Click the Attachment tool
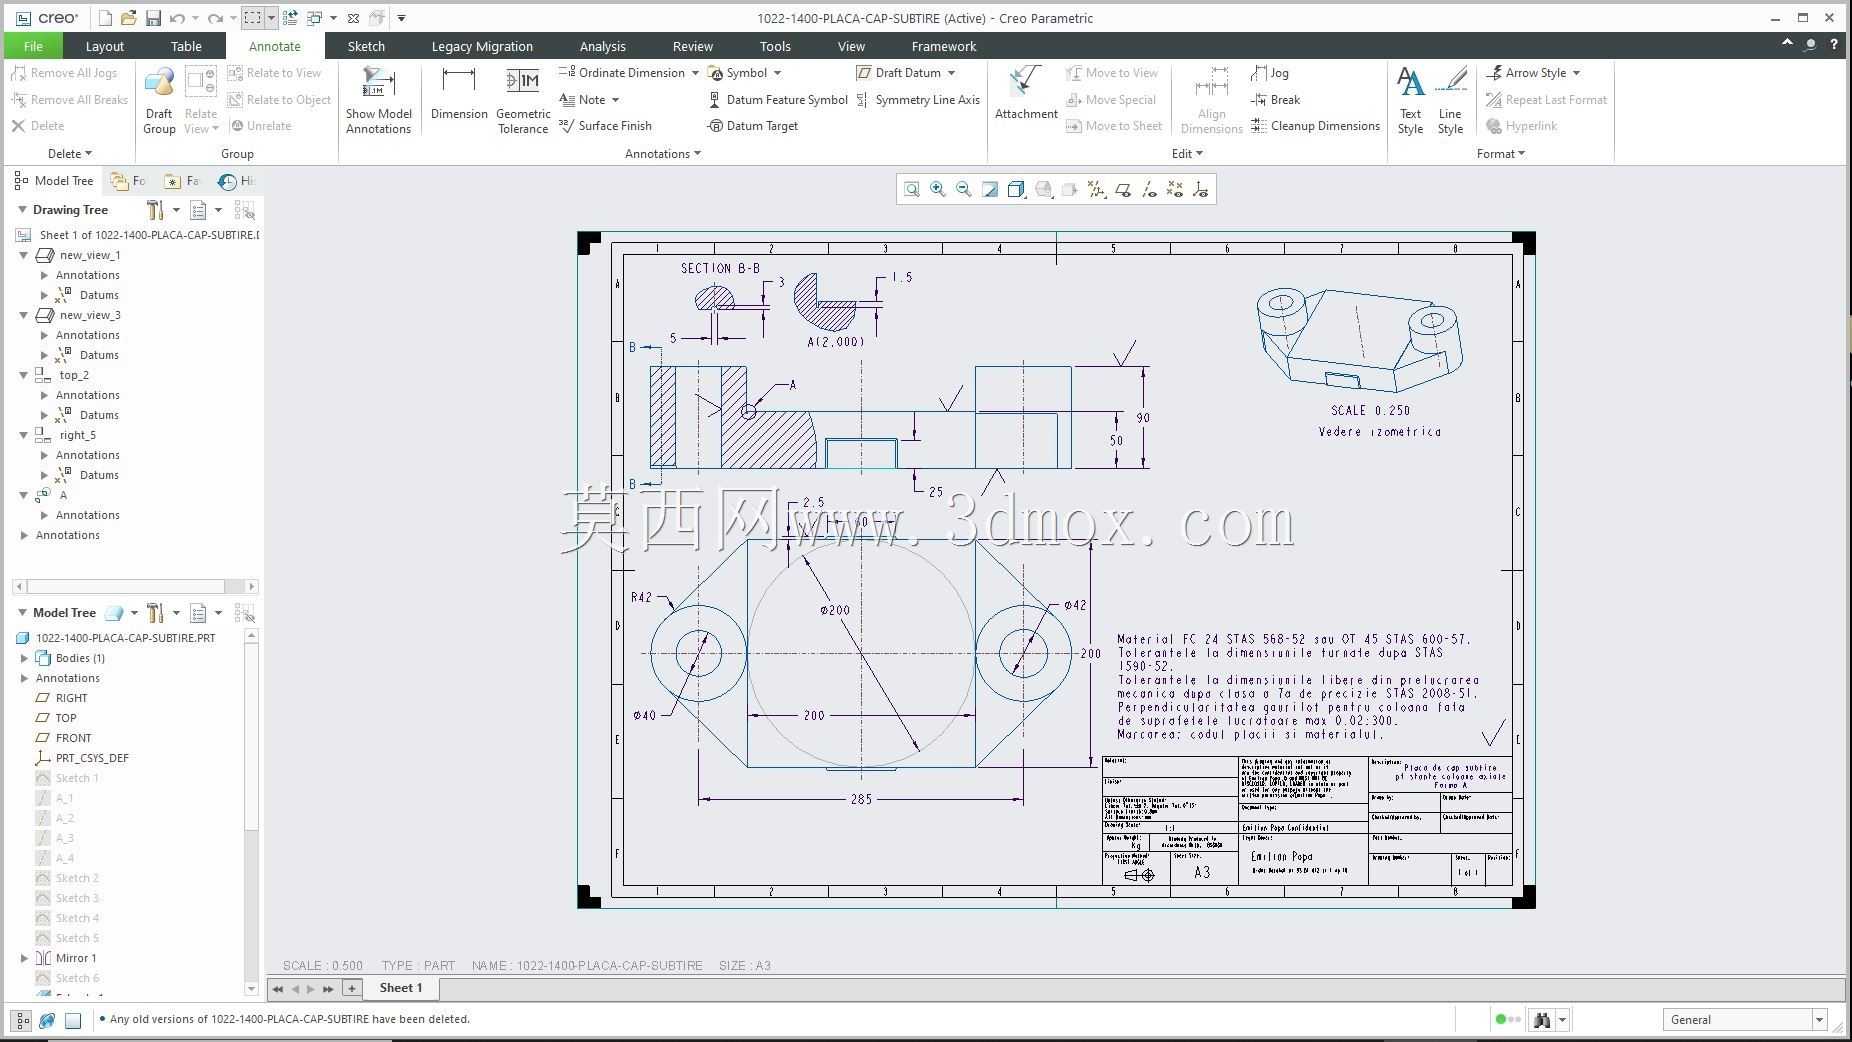1852x1042 pixels. pos(1026,94)
